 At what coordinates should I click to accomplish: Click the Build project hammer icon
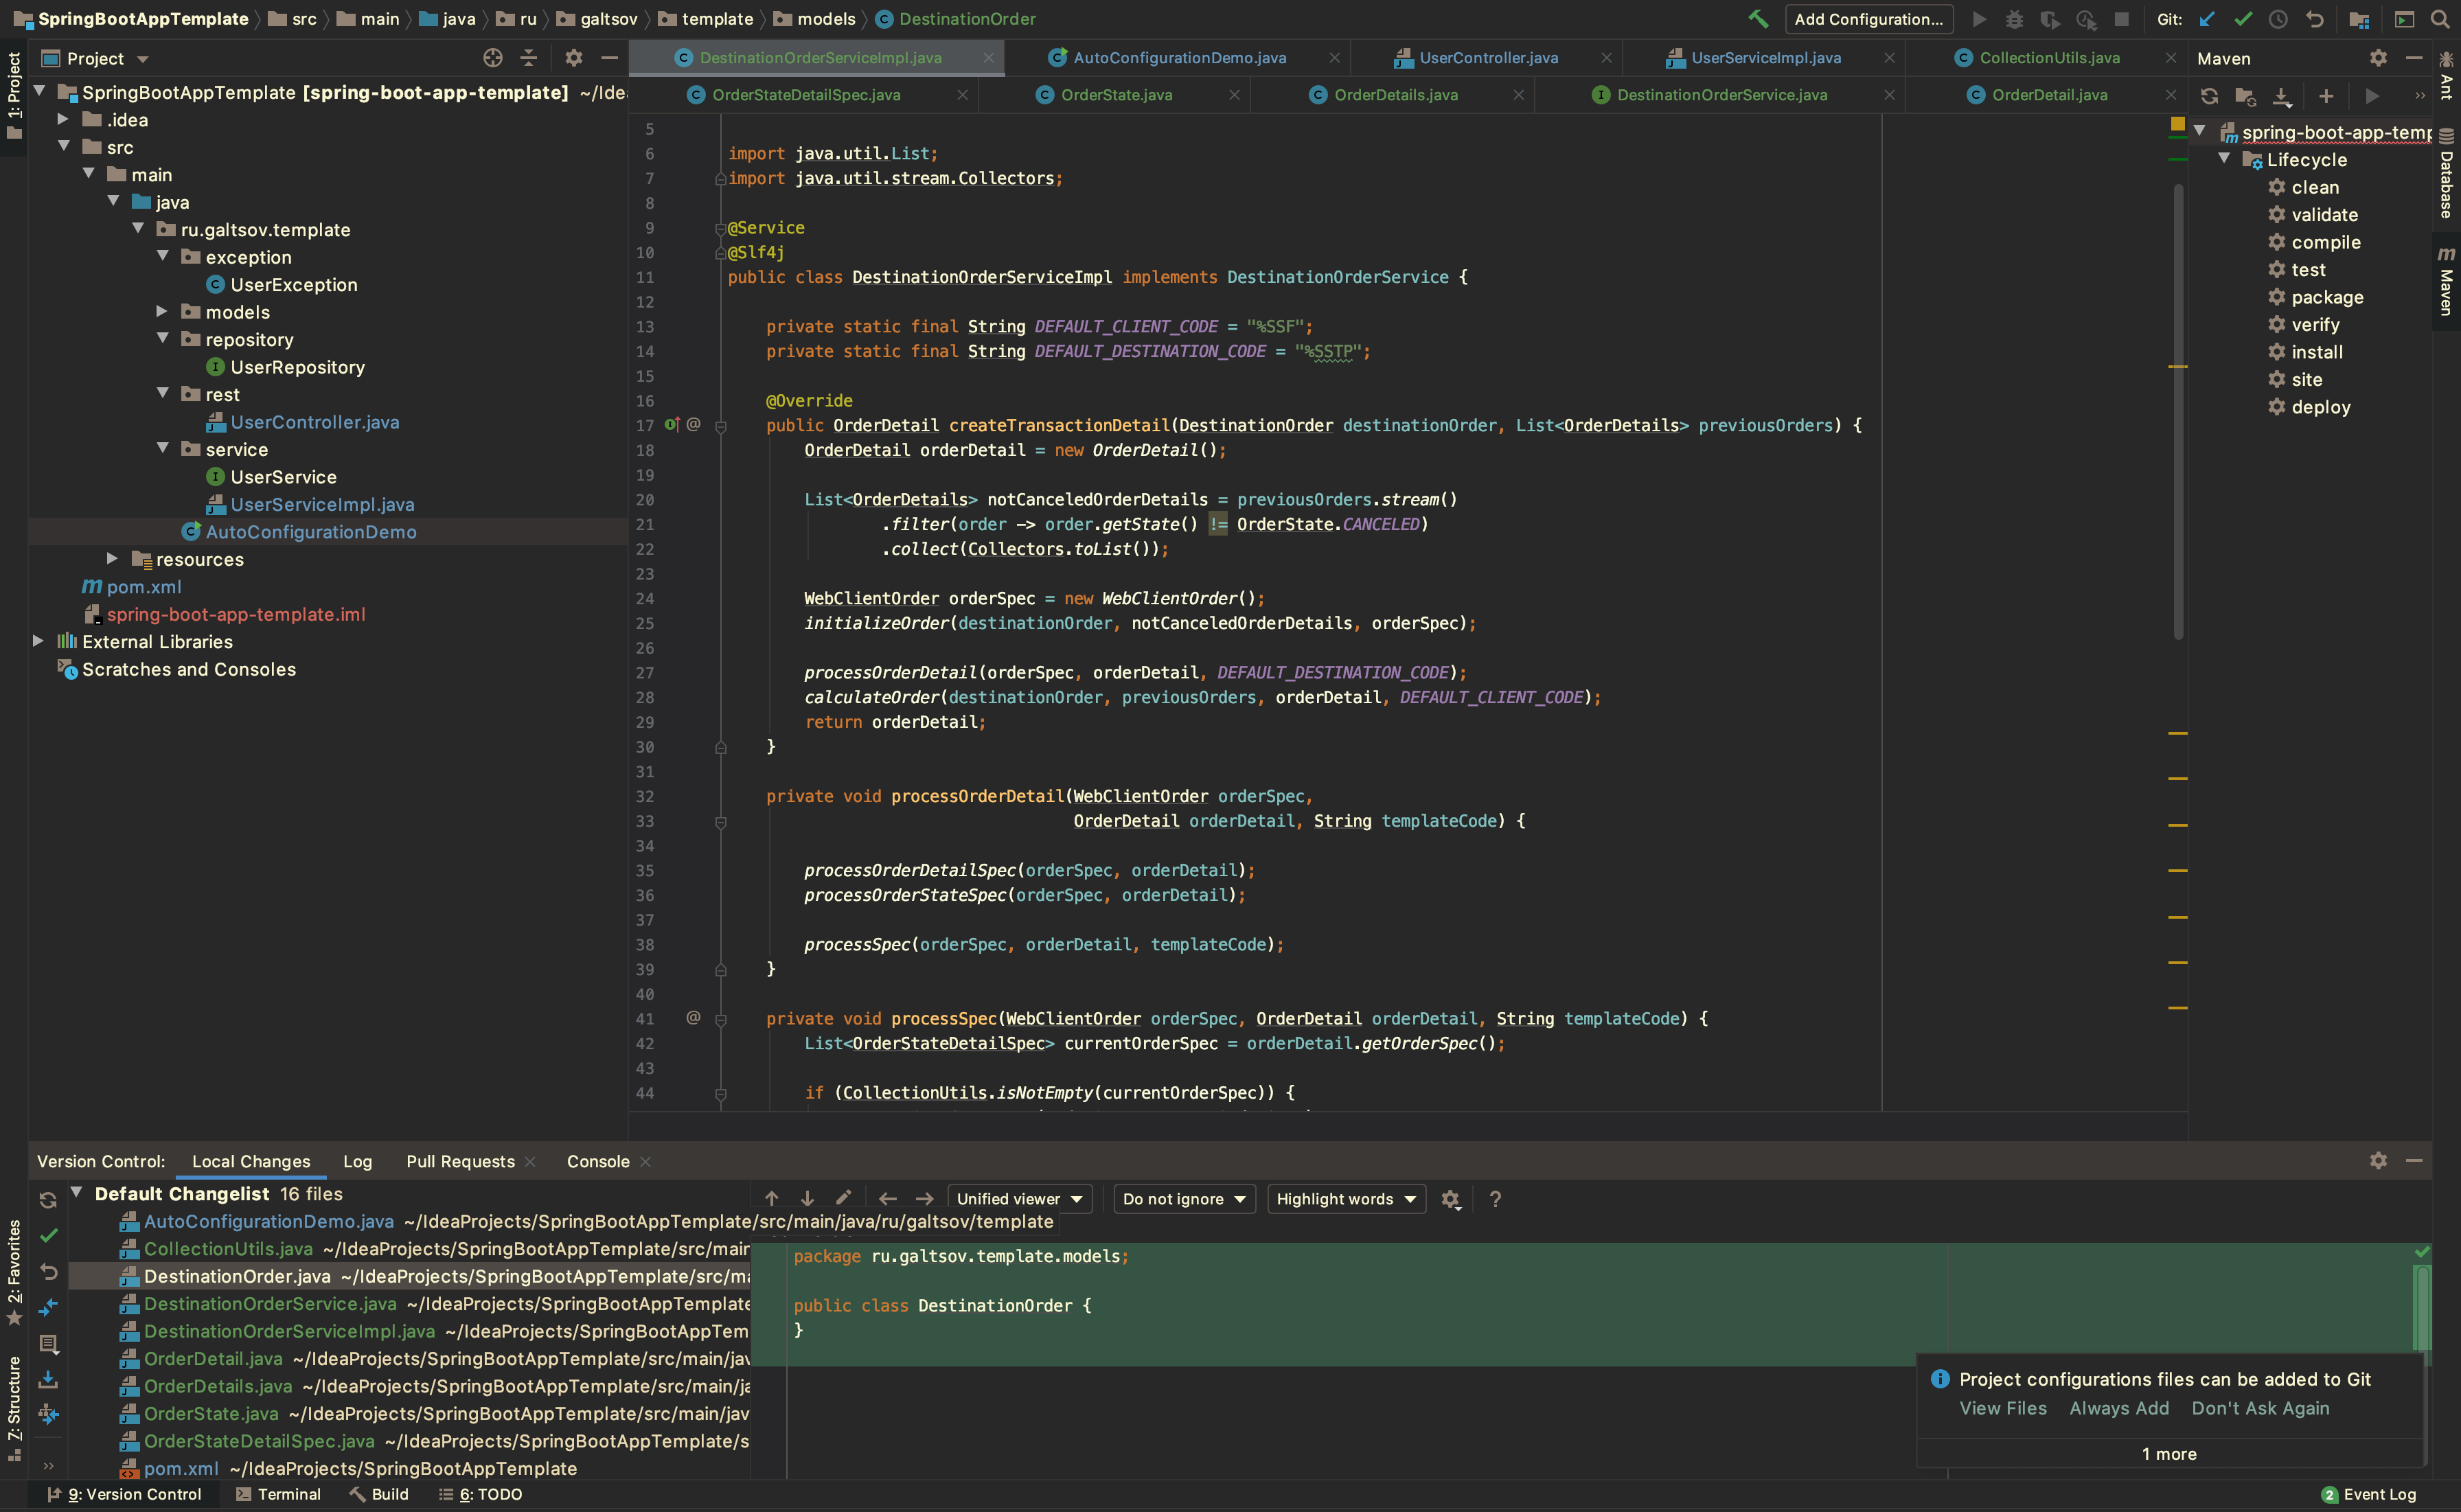[x=1758, y=19]
